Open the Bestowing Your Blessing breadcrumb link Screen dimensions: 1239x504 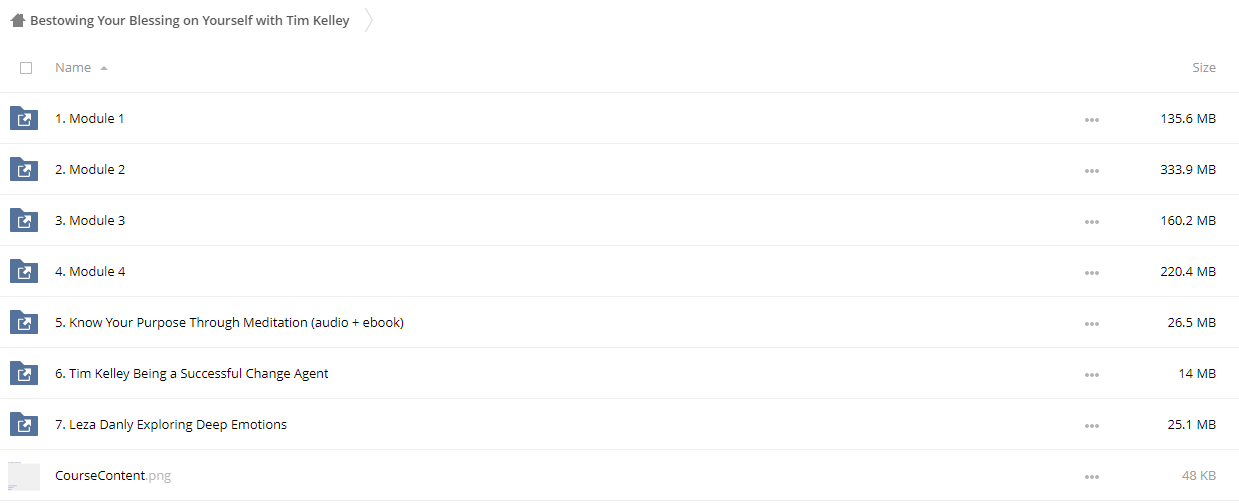190,20
